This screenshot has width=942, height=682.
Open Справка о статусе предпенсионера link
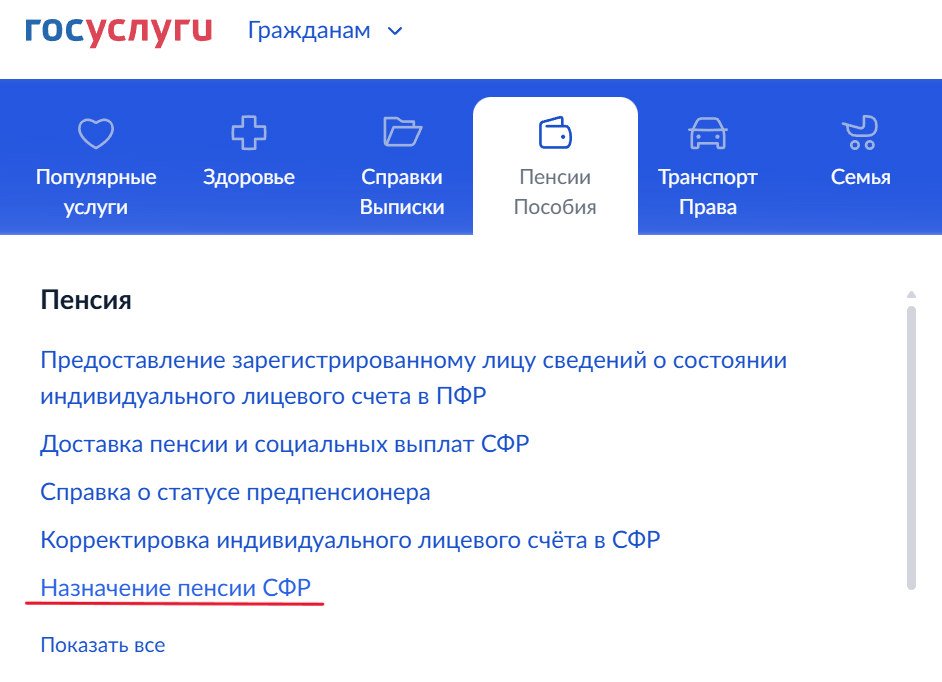236,492
